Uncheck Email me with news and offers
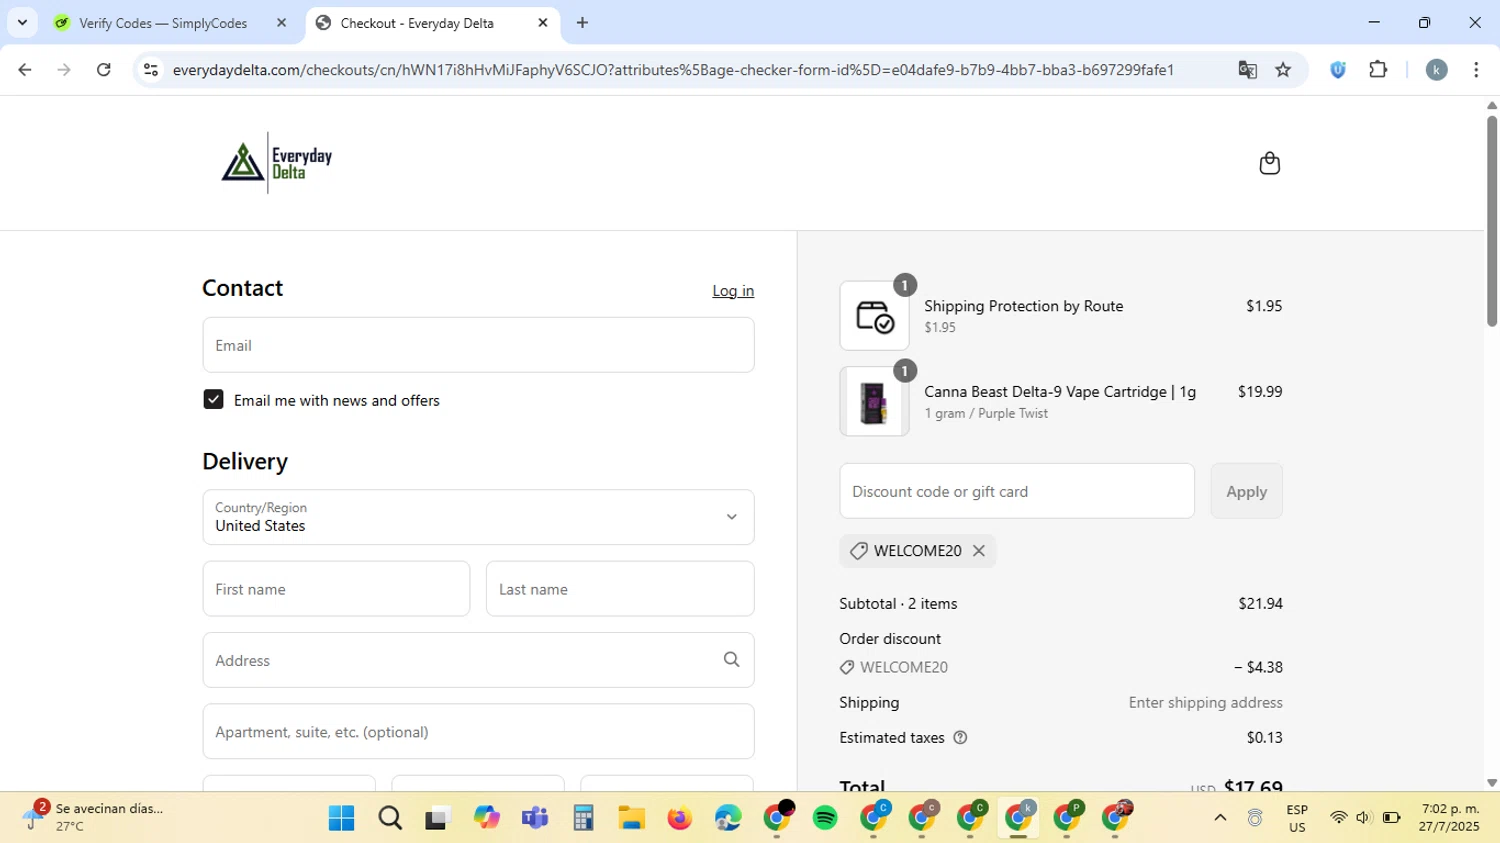Screen dimensions: 1500x843 click(x=213, y=400)
